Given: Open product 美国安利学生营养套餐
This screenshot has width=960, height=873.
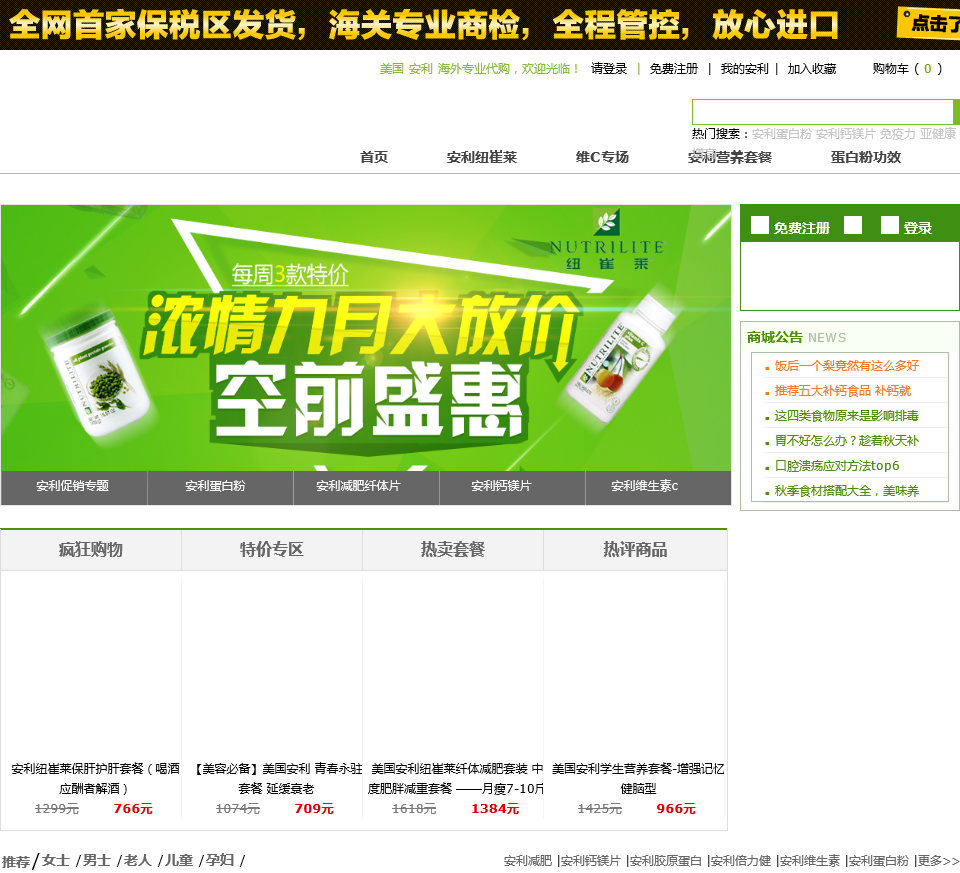Looking at the screenshot, I should [x=638, y=779].
